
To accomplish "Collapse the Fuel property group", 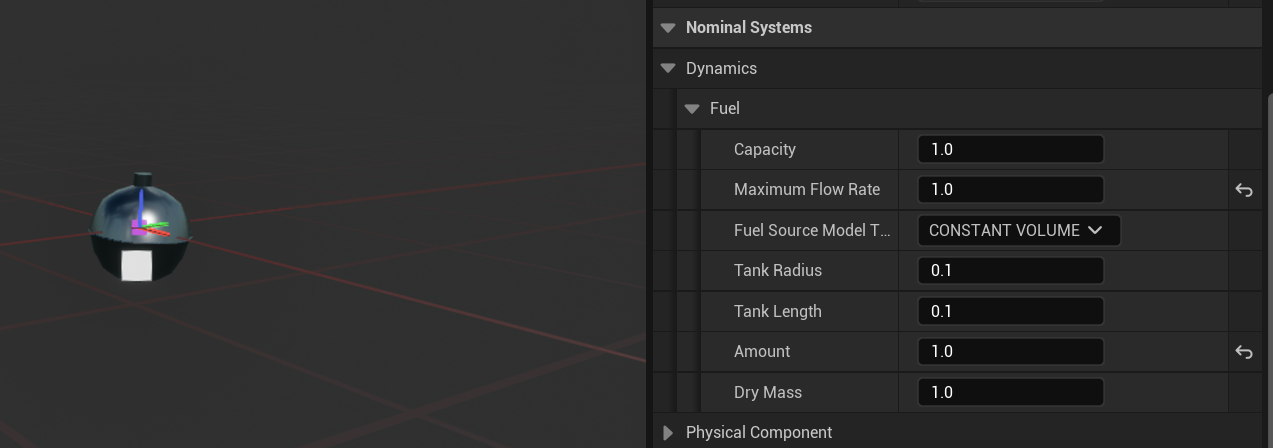I will point(692,109).
